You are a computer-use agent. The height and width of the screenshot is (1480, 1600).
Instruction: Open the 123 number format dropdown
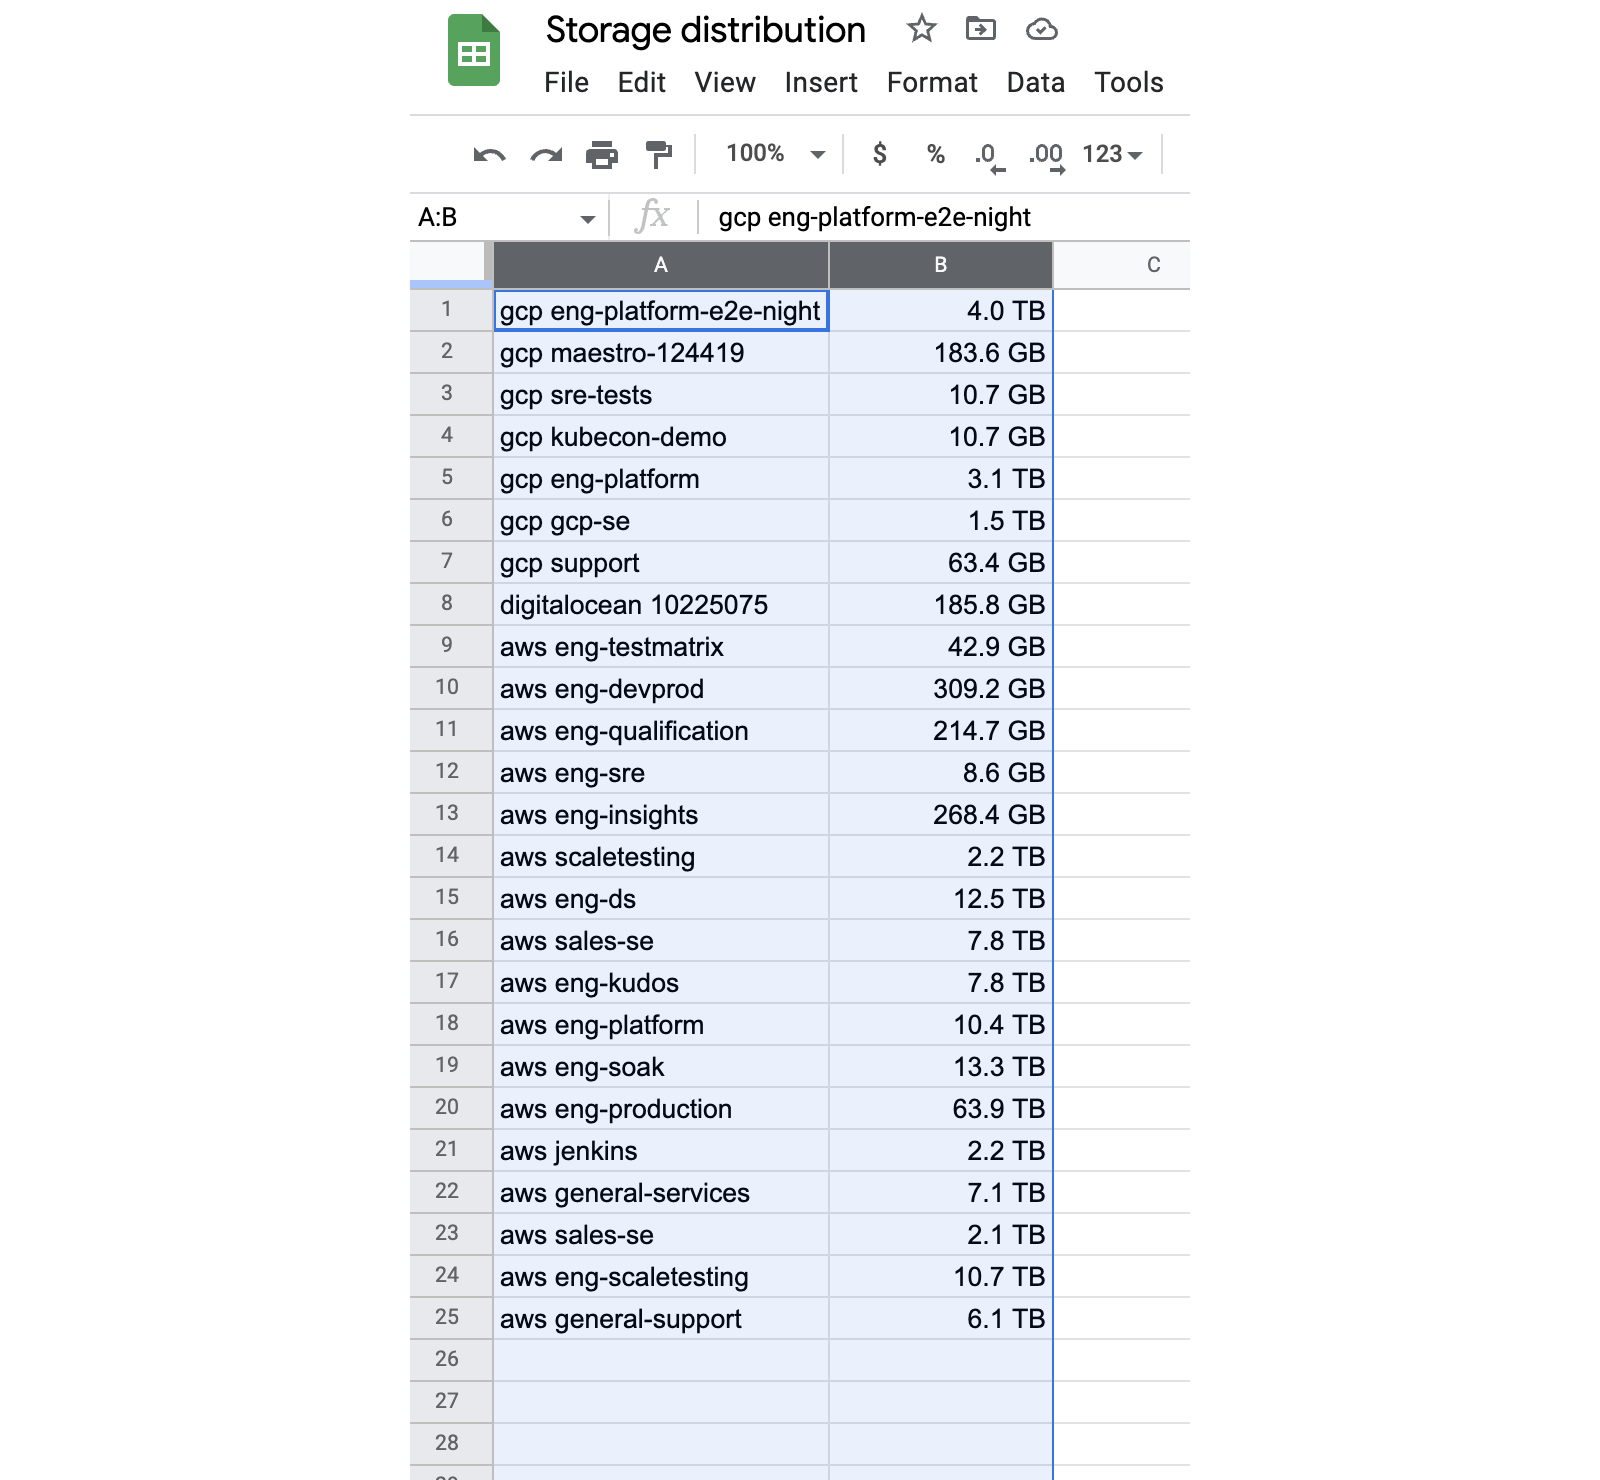(1112, 154)
